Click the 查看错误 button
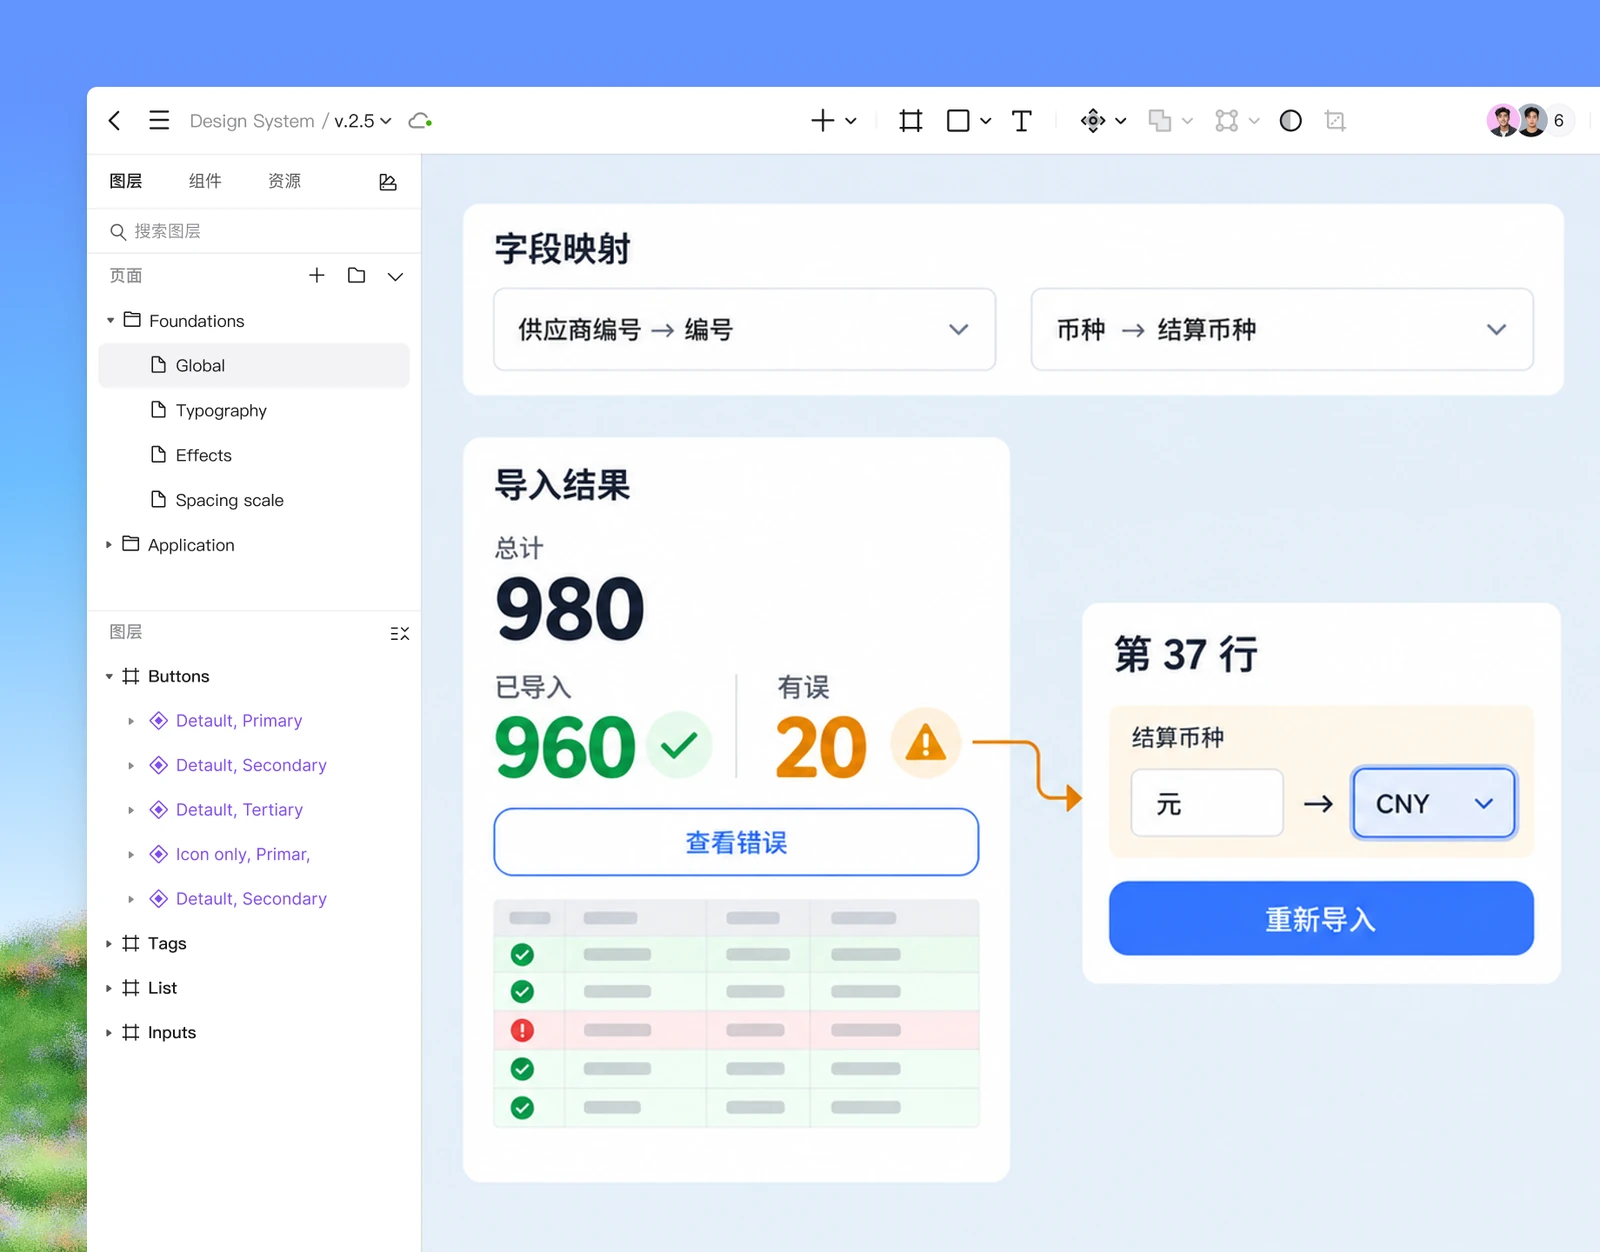Screen dimensions: 1600x1252 click(x=736, y=842)
